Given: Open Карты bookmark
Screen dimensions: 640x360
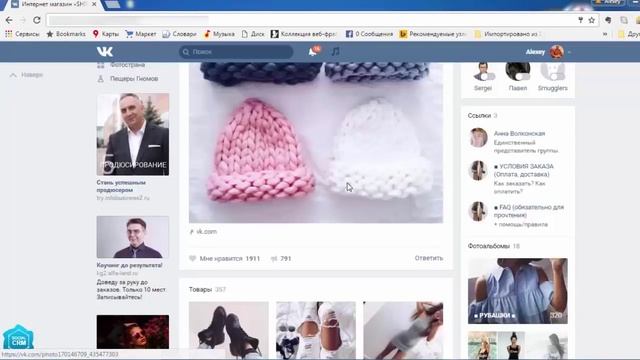Looking at the screenshot, I should pyautogui.click(x=106, y=34).
